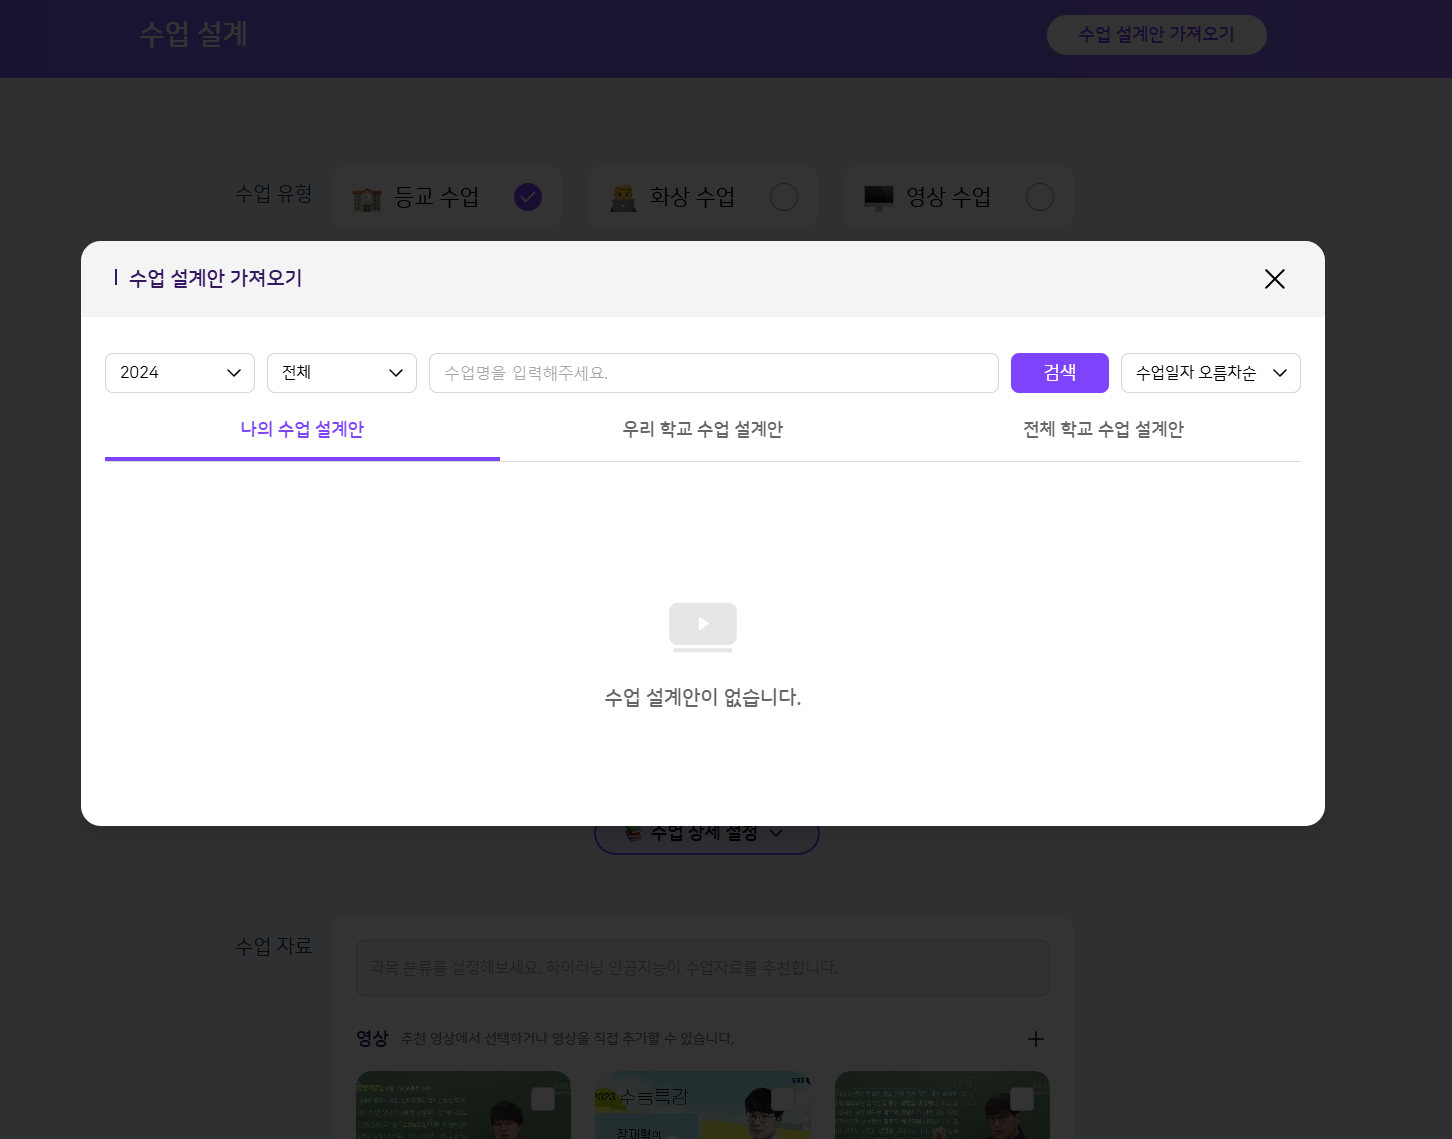Viewport: 1452px width, 1139px height.
Task: Click the empty-state video placeholder icon
Action: click(x=703, y=626)
